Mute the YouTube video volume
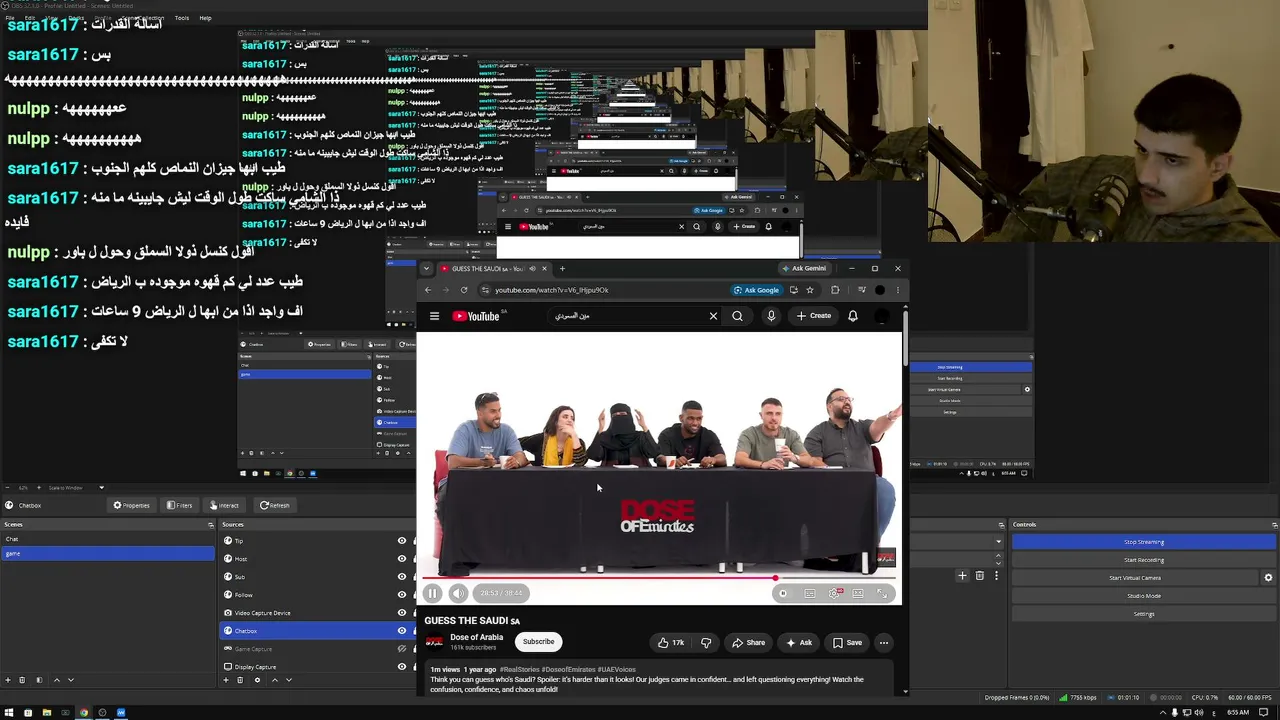The image size is (1280, 720). pos(458,593)
